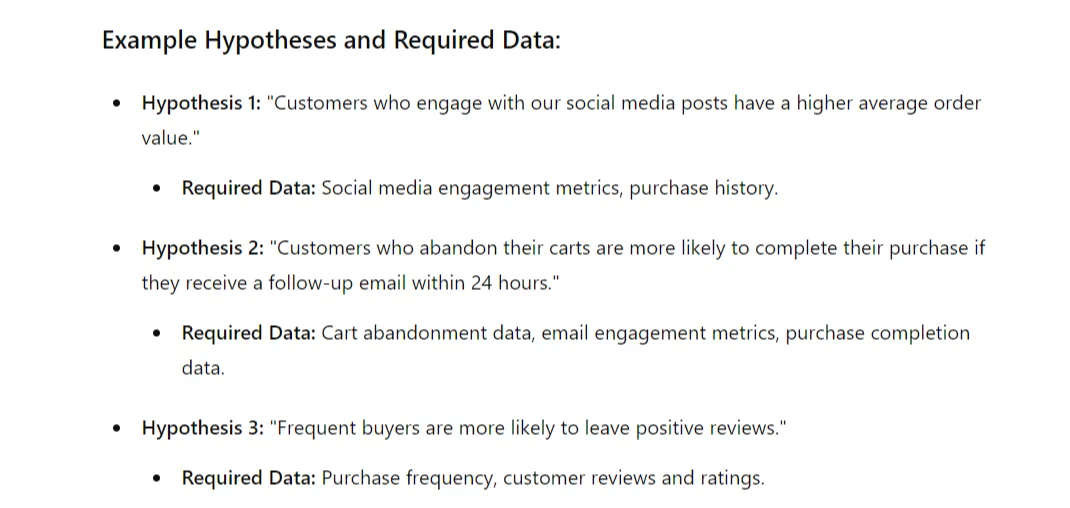Click the bullet point before Hypothesis 1
Image resolution: width=1070 pixels, height=508 pixels.
117,104
